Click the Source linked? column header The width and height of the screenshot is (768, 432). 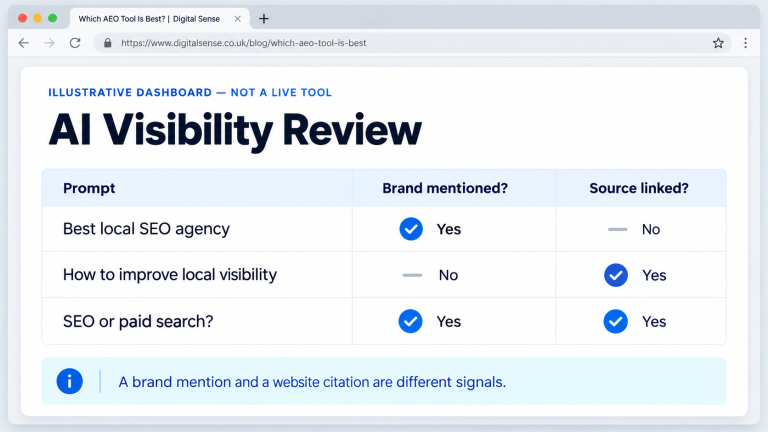click(639, 188)
